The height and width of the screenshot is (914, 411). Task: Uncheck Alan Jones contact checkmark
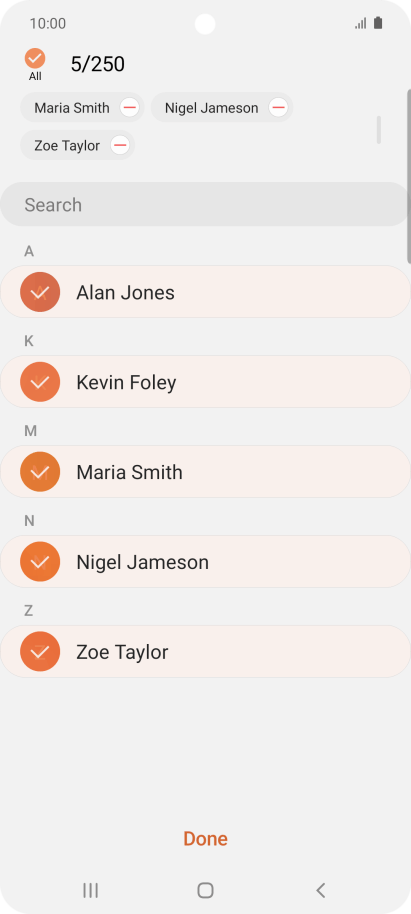pyautogui.click(x=40, y=292)
